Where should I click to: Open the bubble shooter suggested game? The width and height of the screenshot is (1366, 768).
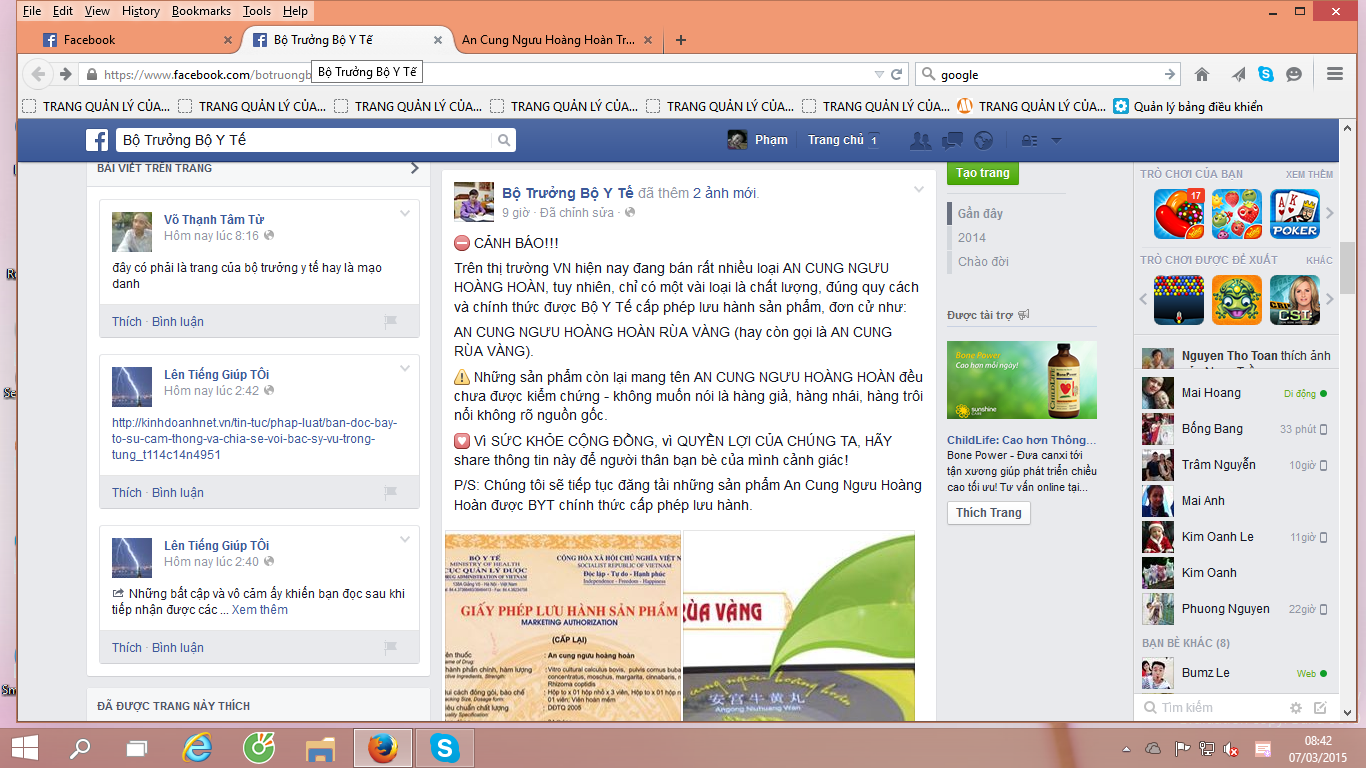[1179, 300]
